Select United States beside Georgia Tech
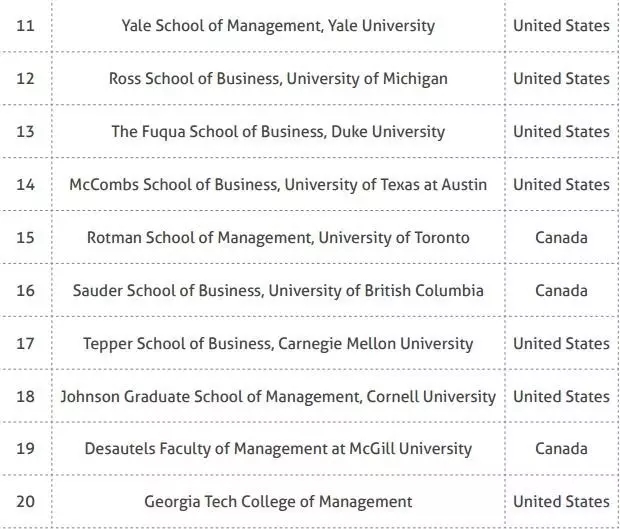 561,502
